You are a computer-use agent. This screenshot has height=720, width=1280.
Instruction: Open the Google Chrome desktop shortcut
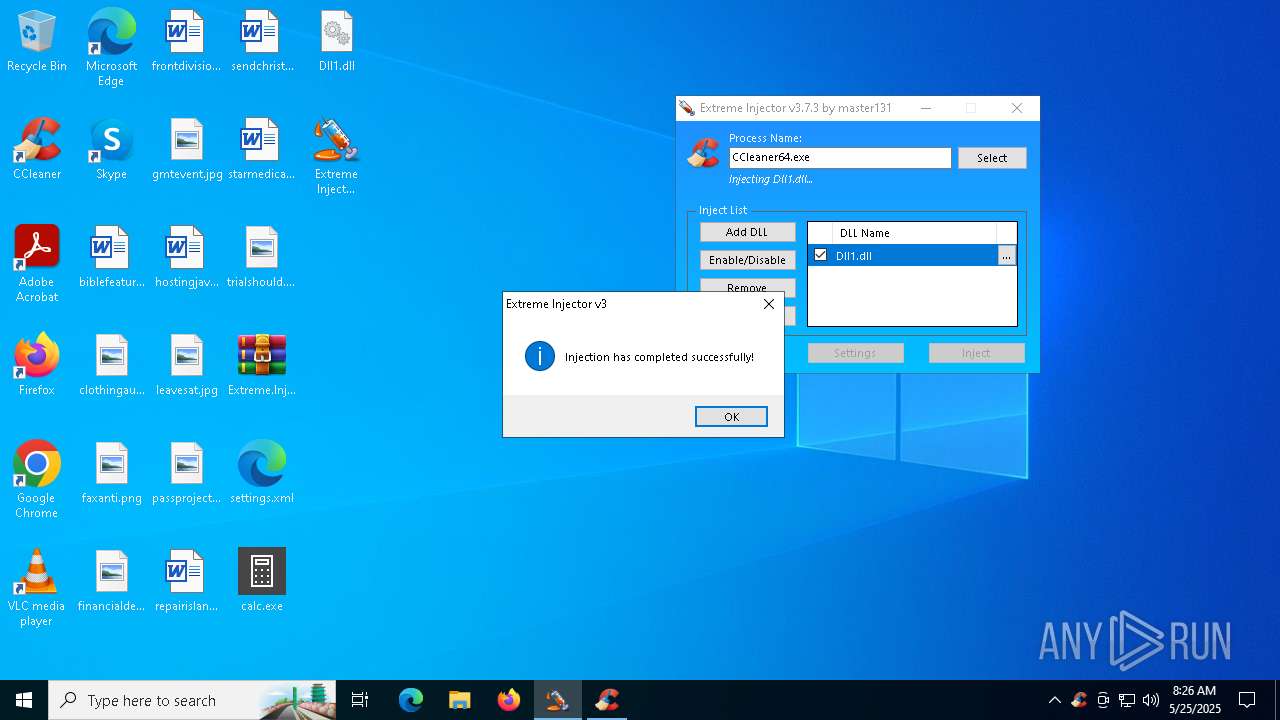(37, 480)
